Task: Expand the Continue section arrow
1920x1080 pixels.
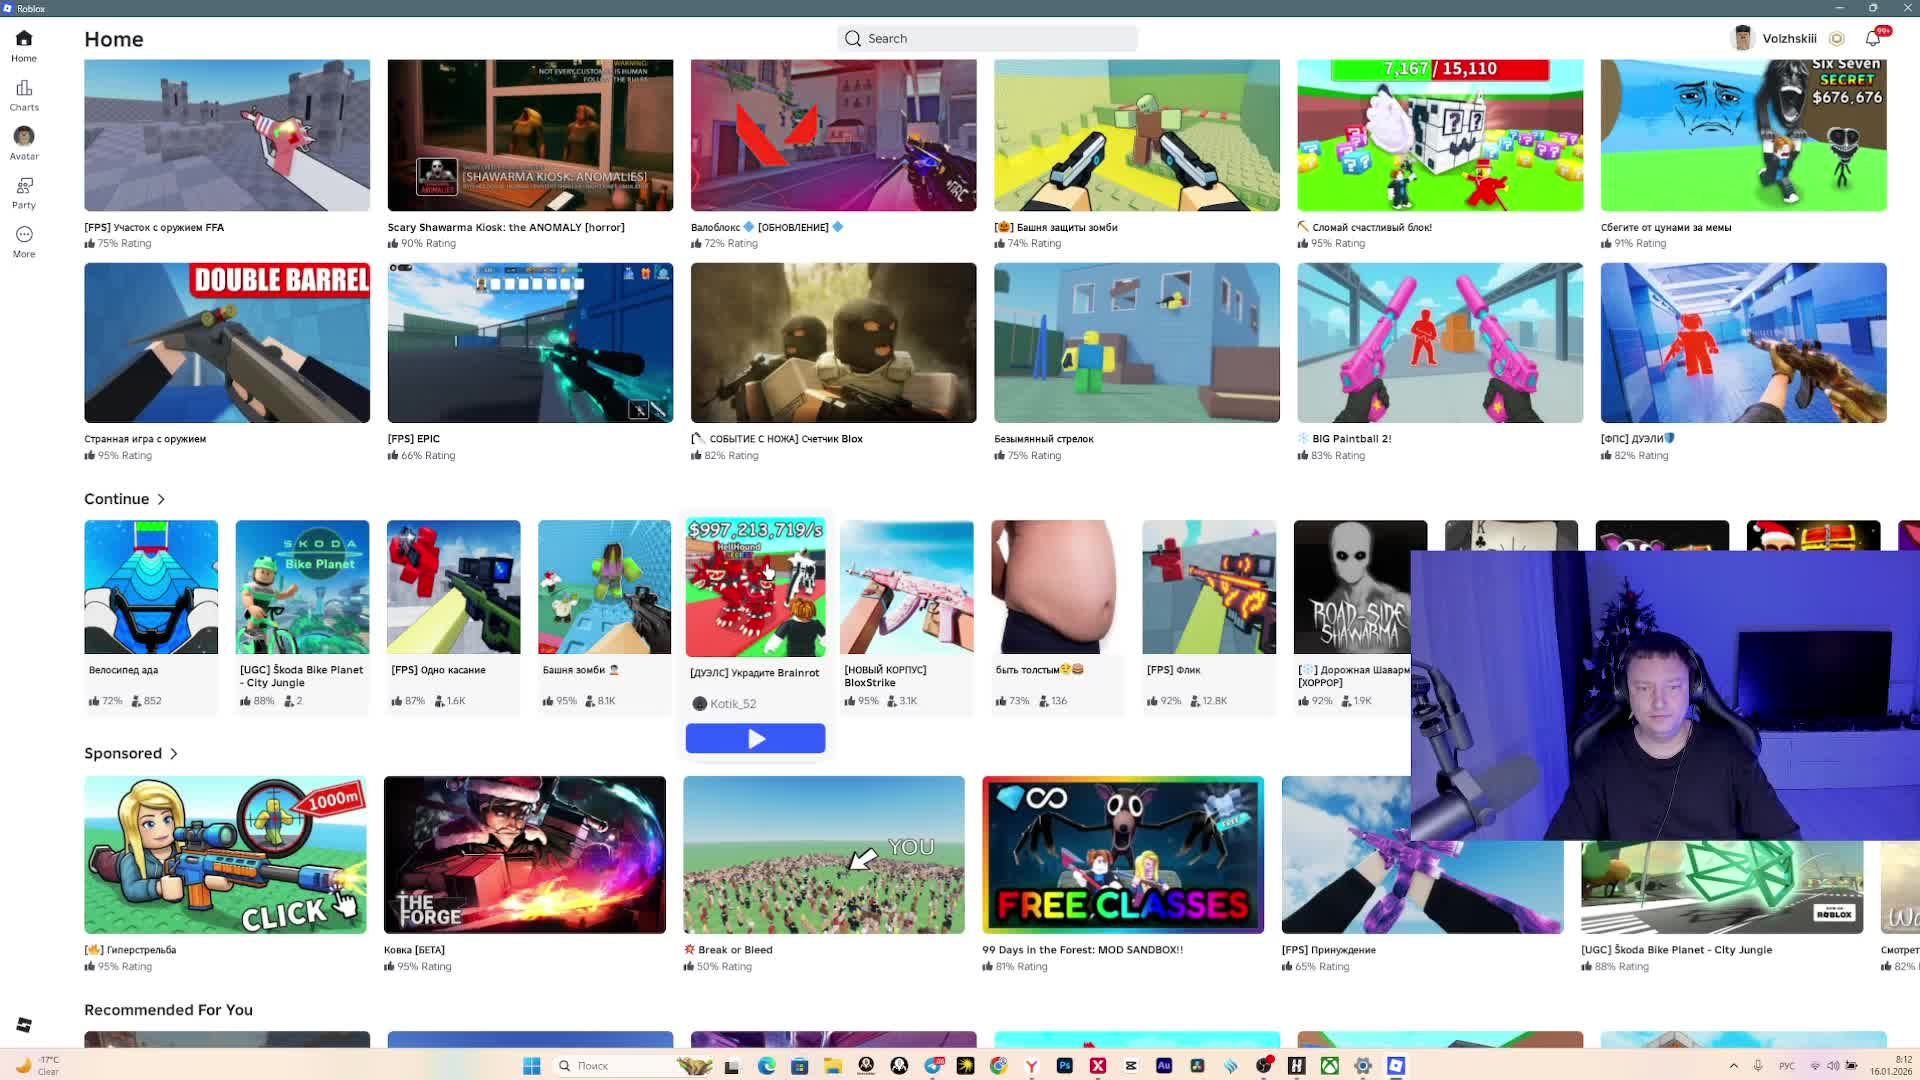Action: (x=161, y=499)
